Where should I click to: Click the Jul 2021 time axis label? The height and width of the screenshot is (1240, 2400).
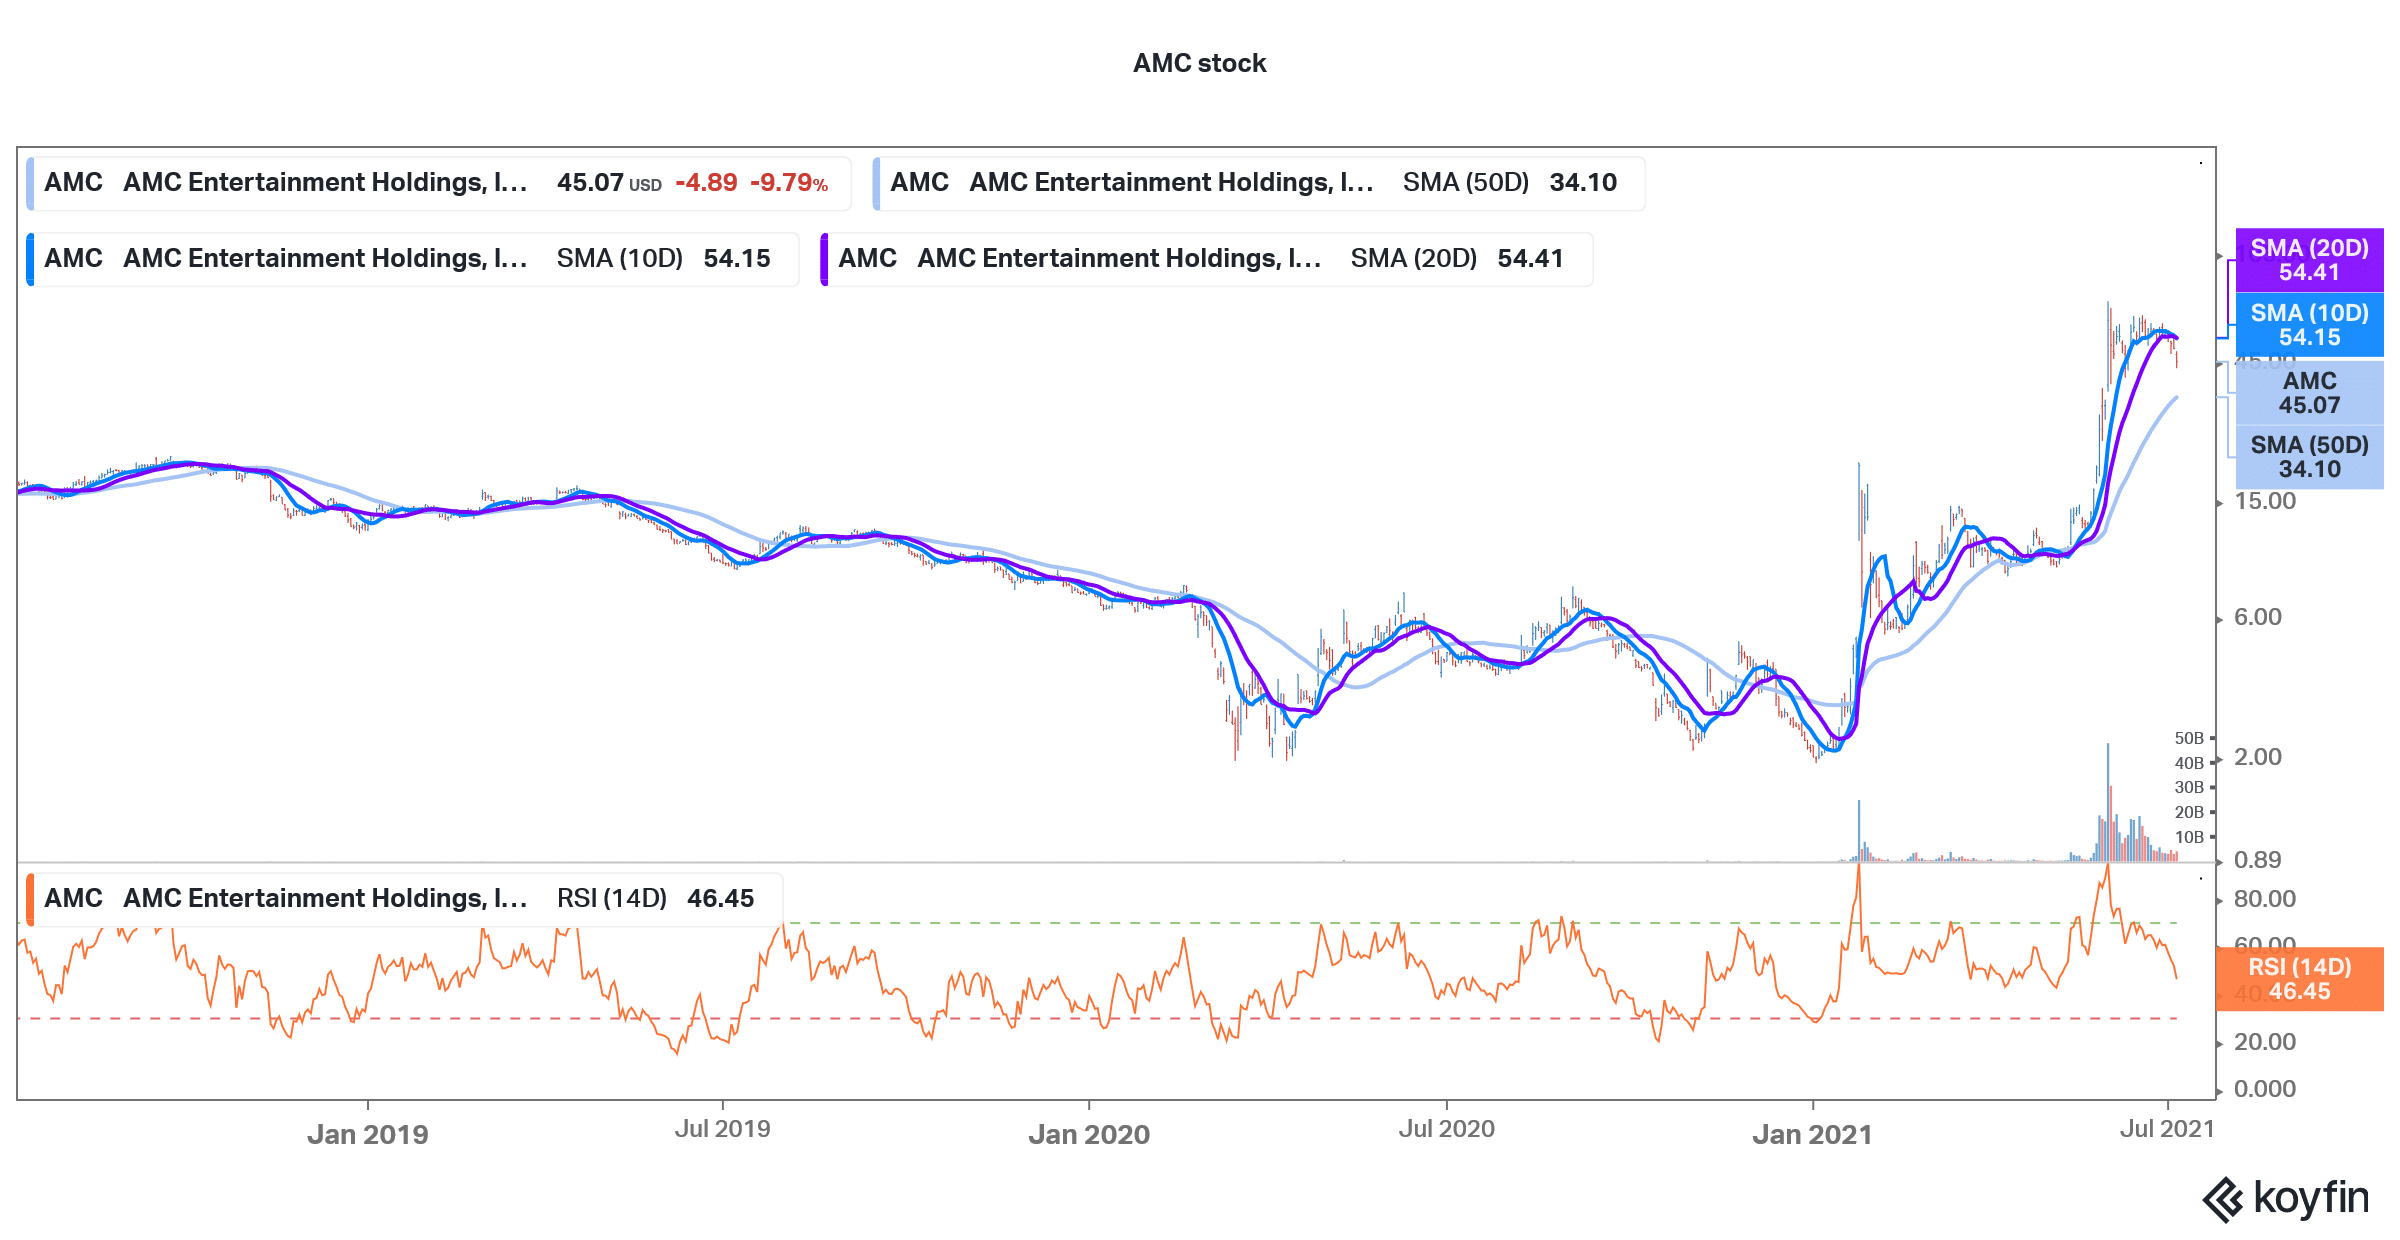tap(2167, 1129)
